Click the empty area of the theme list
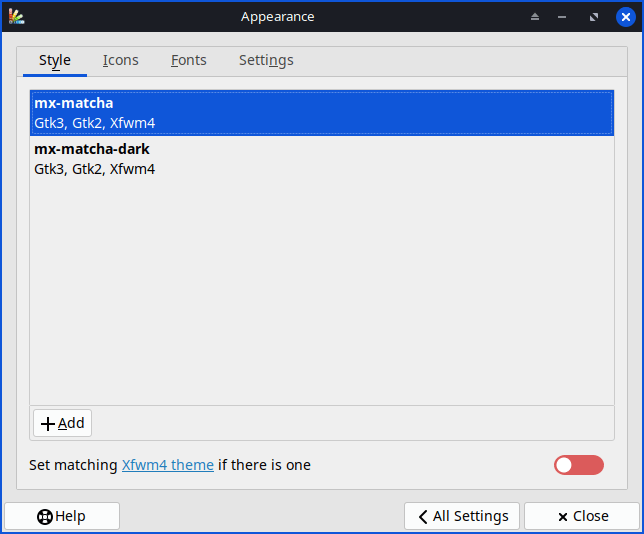Image resolution: width=644 pixels, height=534 pixels. tap(321, 290)
